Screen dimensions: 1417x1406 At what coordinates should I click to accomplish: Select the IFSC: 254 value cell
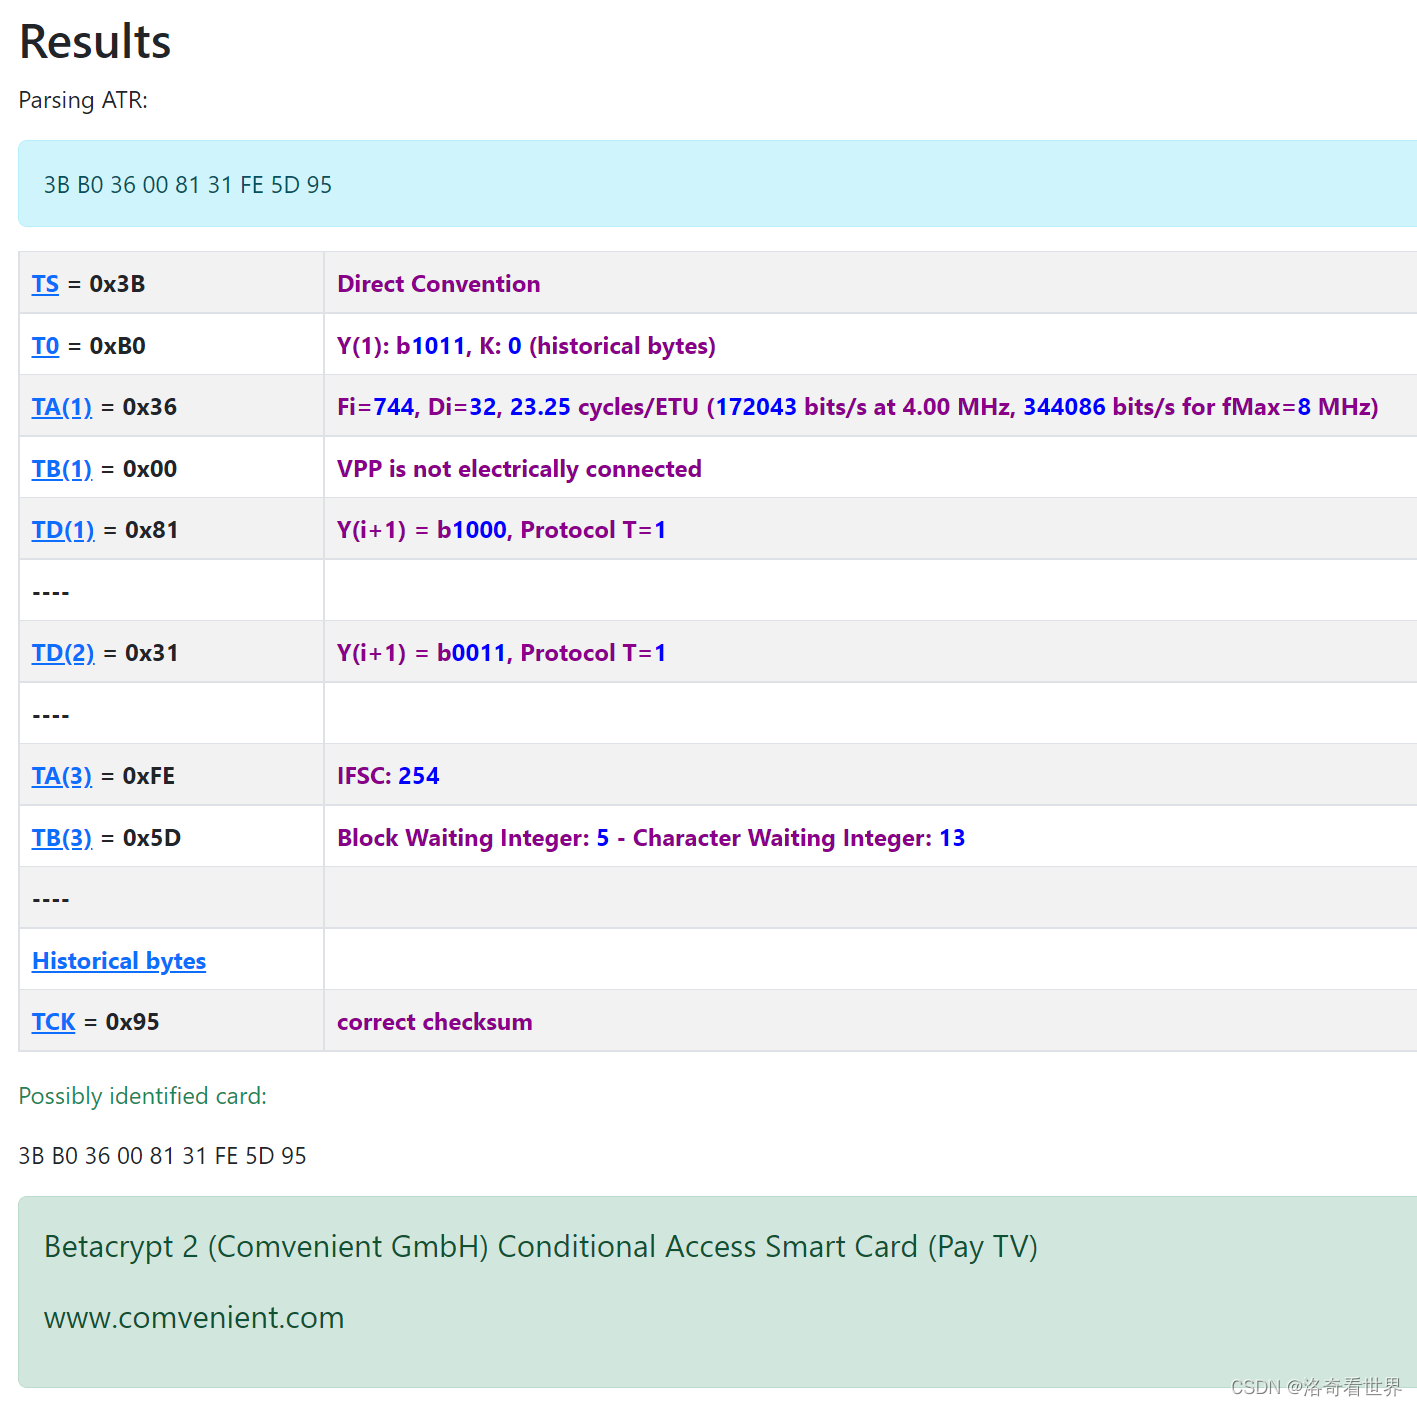click(x=388, y=775)
